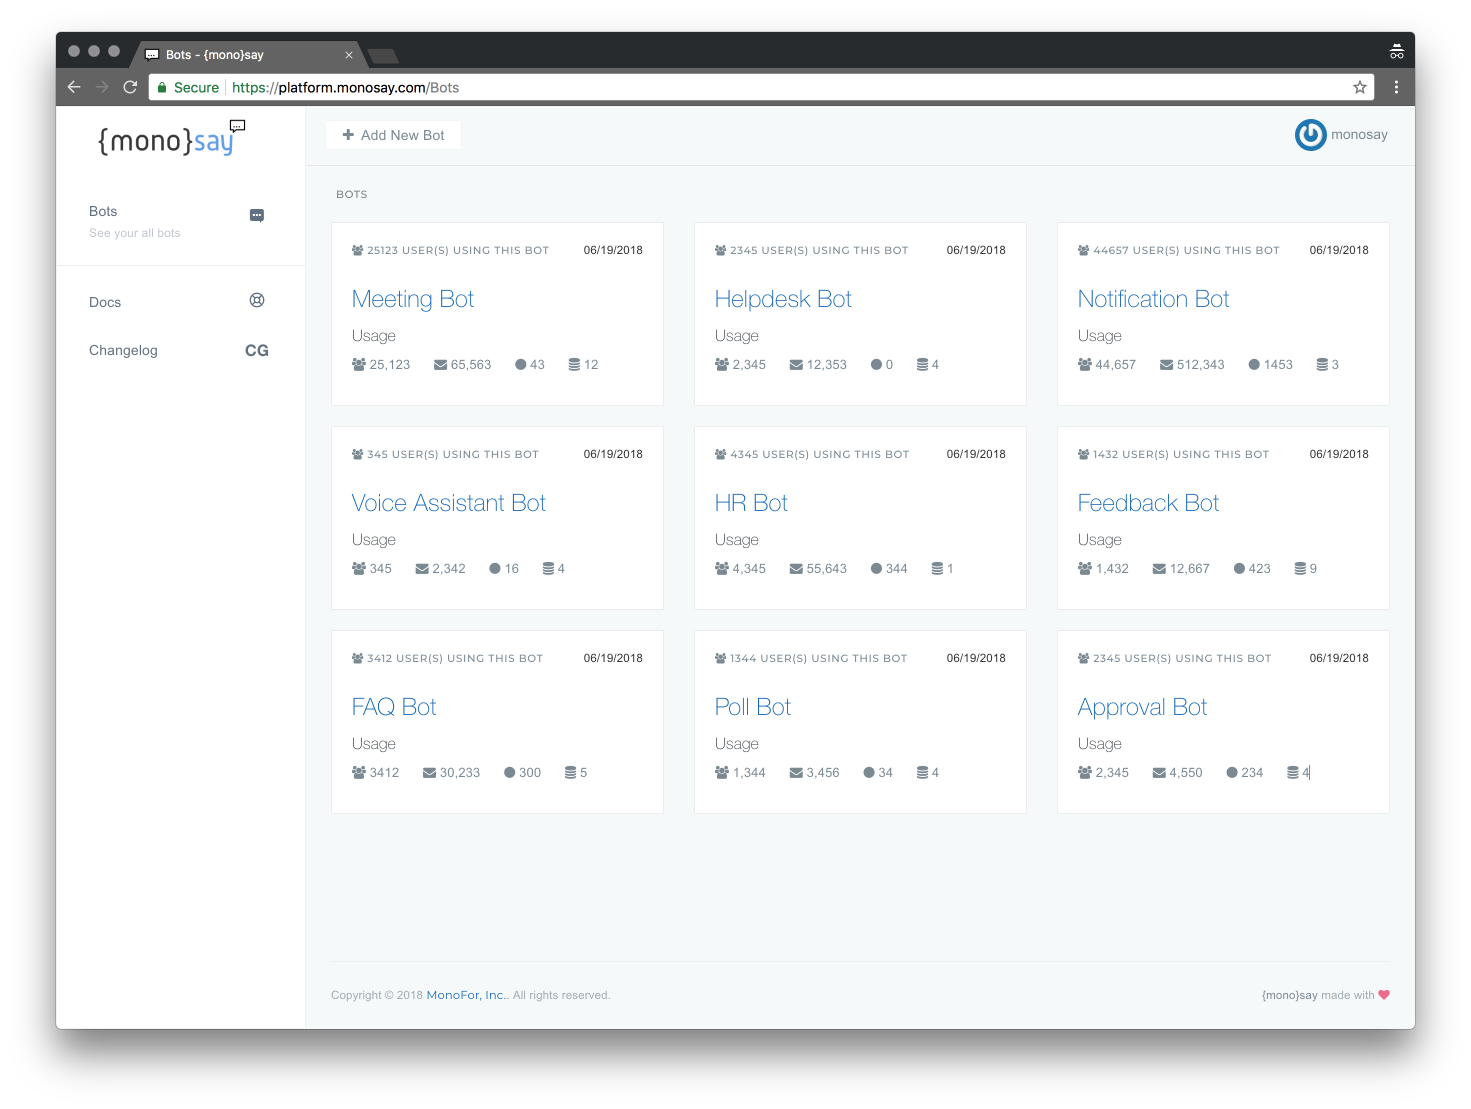Screen dimensions: 1471x1109
Task: Open the Chrome three-dot menu
Action: [x=1396, y=87]
